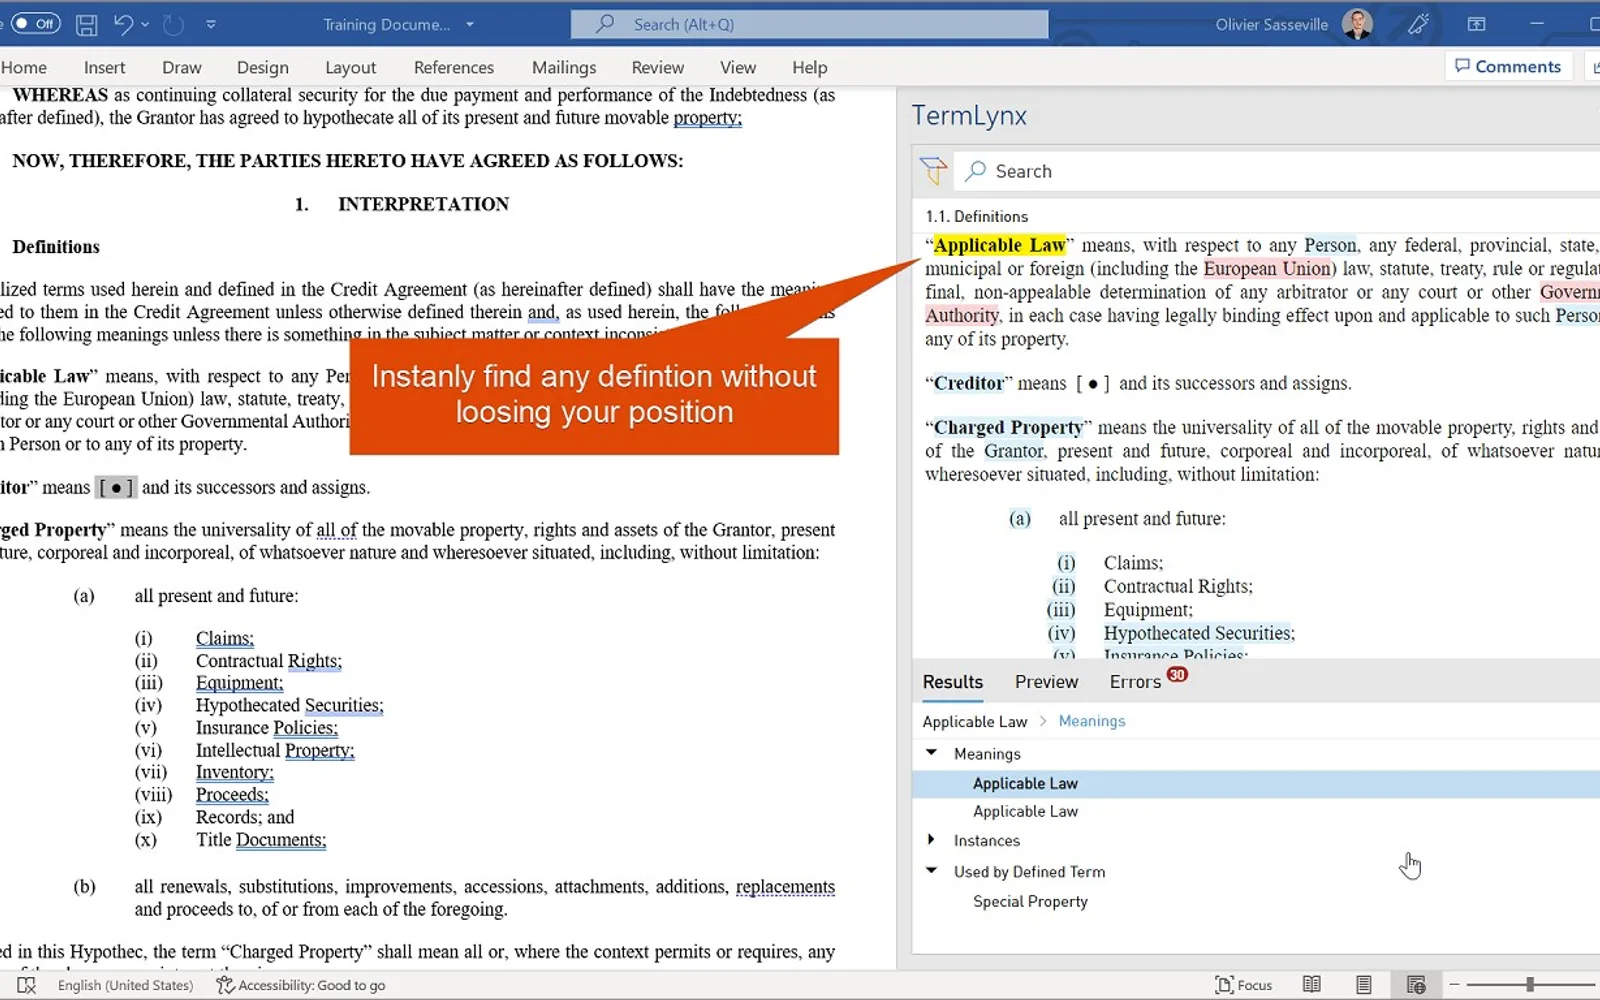Toggle the AutoSave switch off
This screenshot has height=1000, width=1600.
36,24
